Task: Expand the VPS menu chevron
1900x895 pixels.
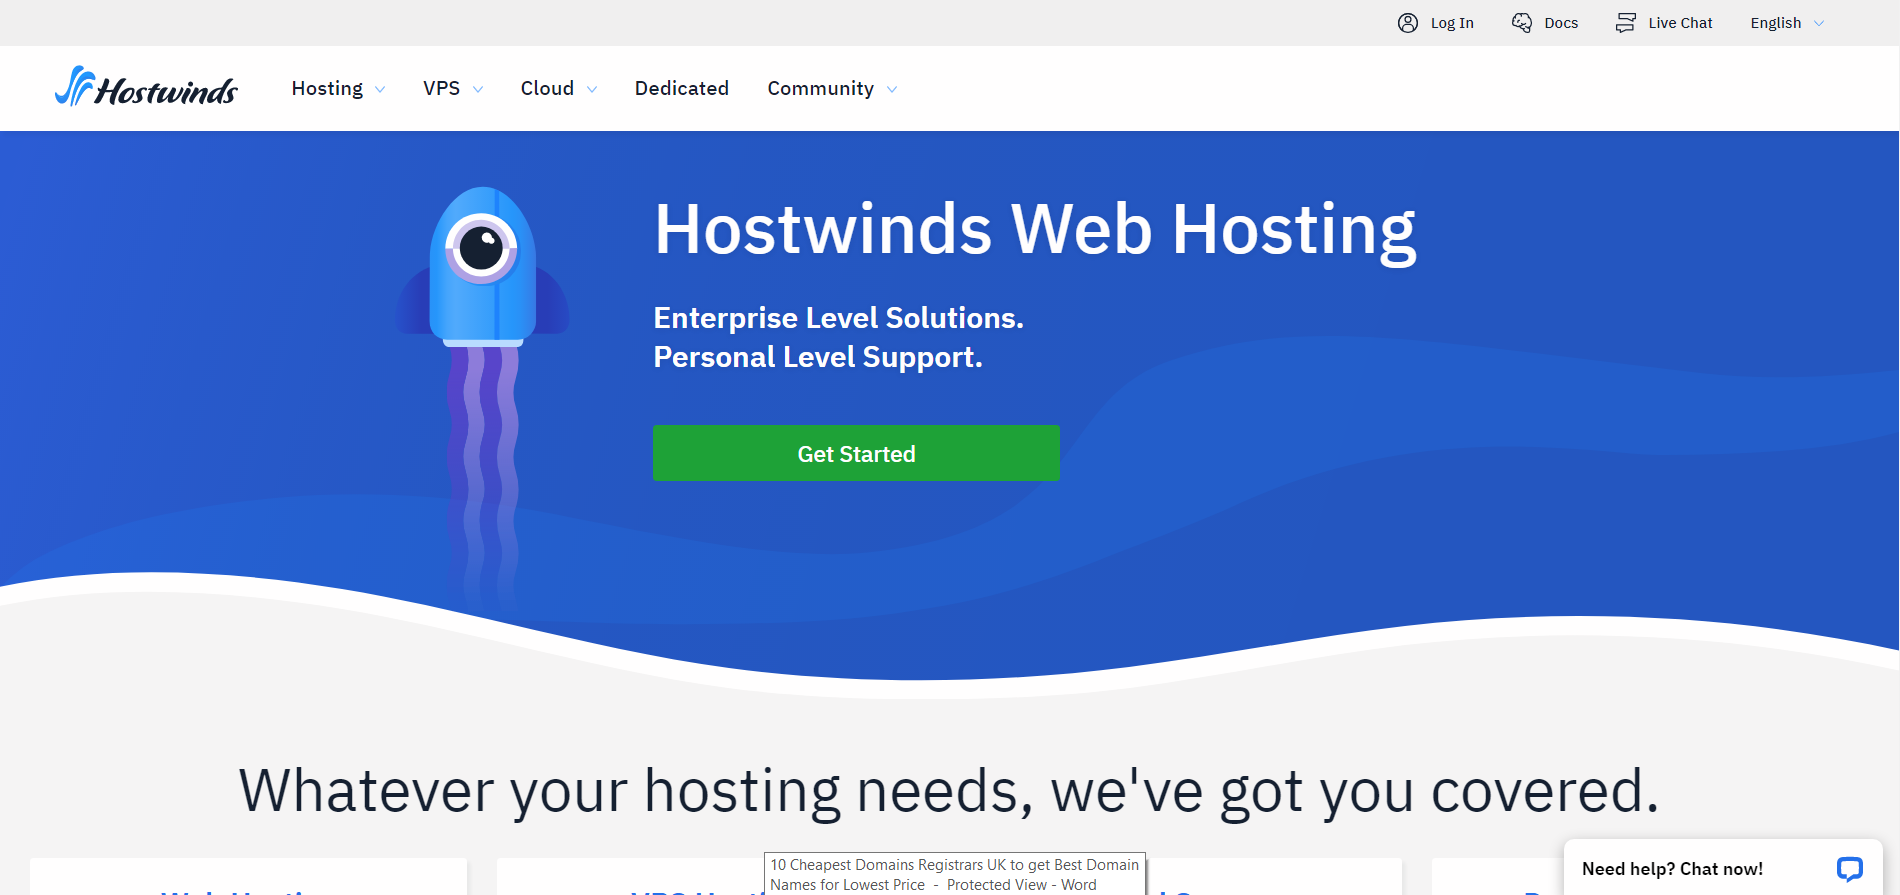Action: (478, 90)
